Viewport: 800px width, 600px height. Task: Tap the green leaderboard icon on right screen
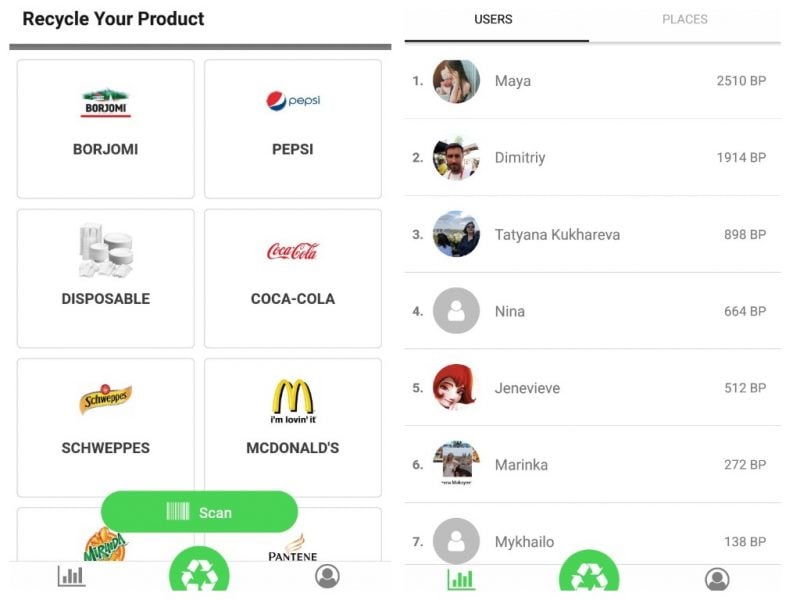pyautogui.click(x=461, y=579)
